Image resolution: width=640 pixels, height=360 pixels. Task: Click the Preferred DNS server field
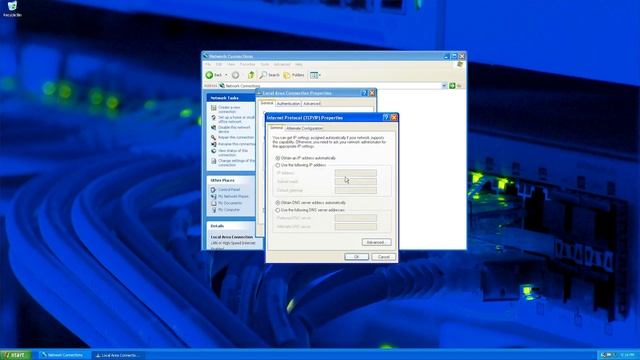[x=356, y=218]
